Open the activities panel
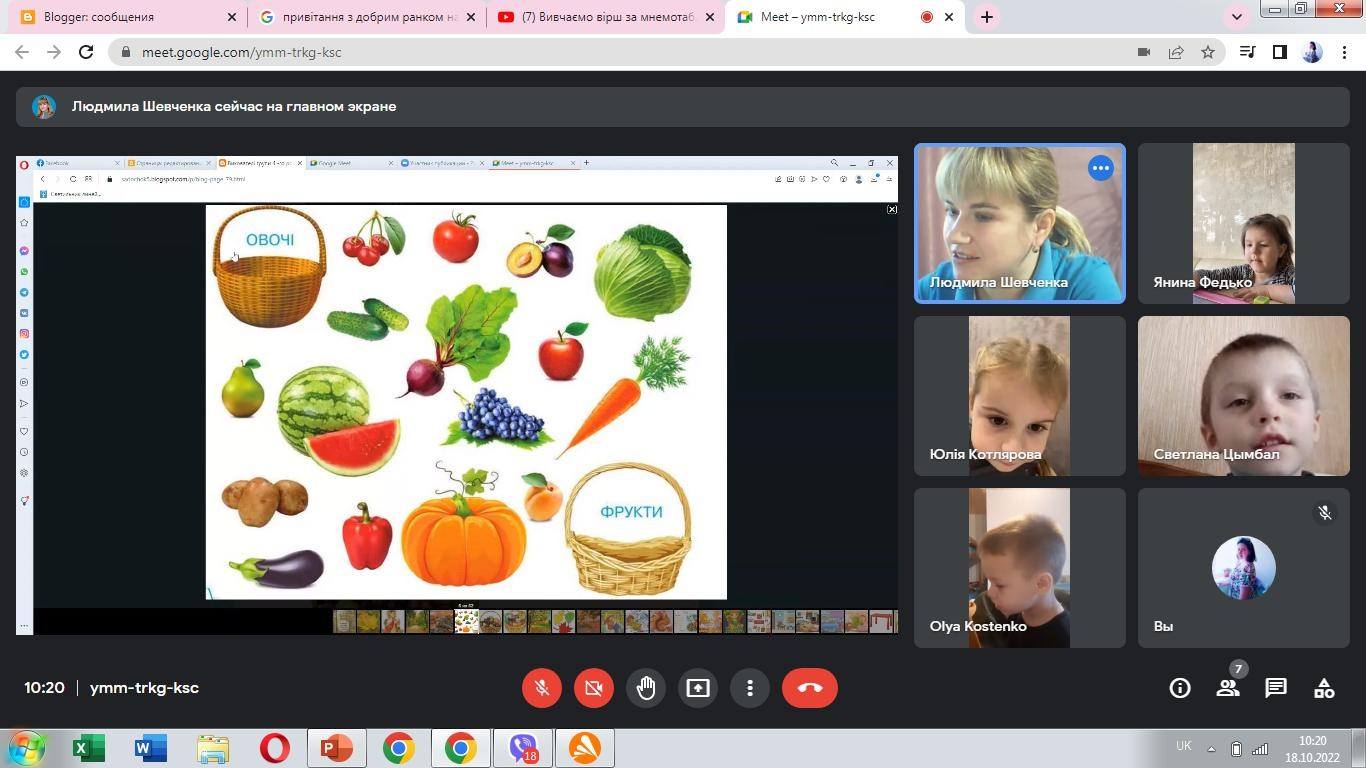The image size is (1366, 768). [x=1324, y=688]
